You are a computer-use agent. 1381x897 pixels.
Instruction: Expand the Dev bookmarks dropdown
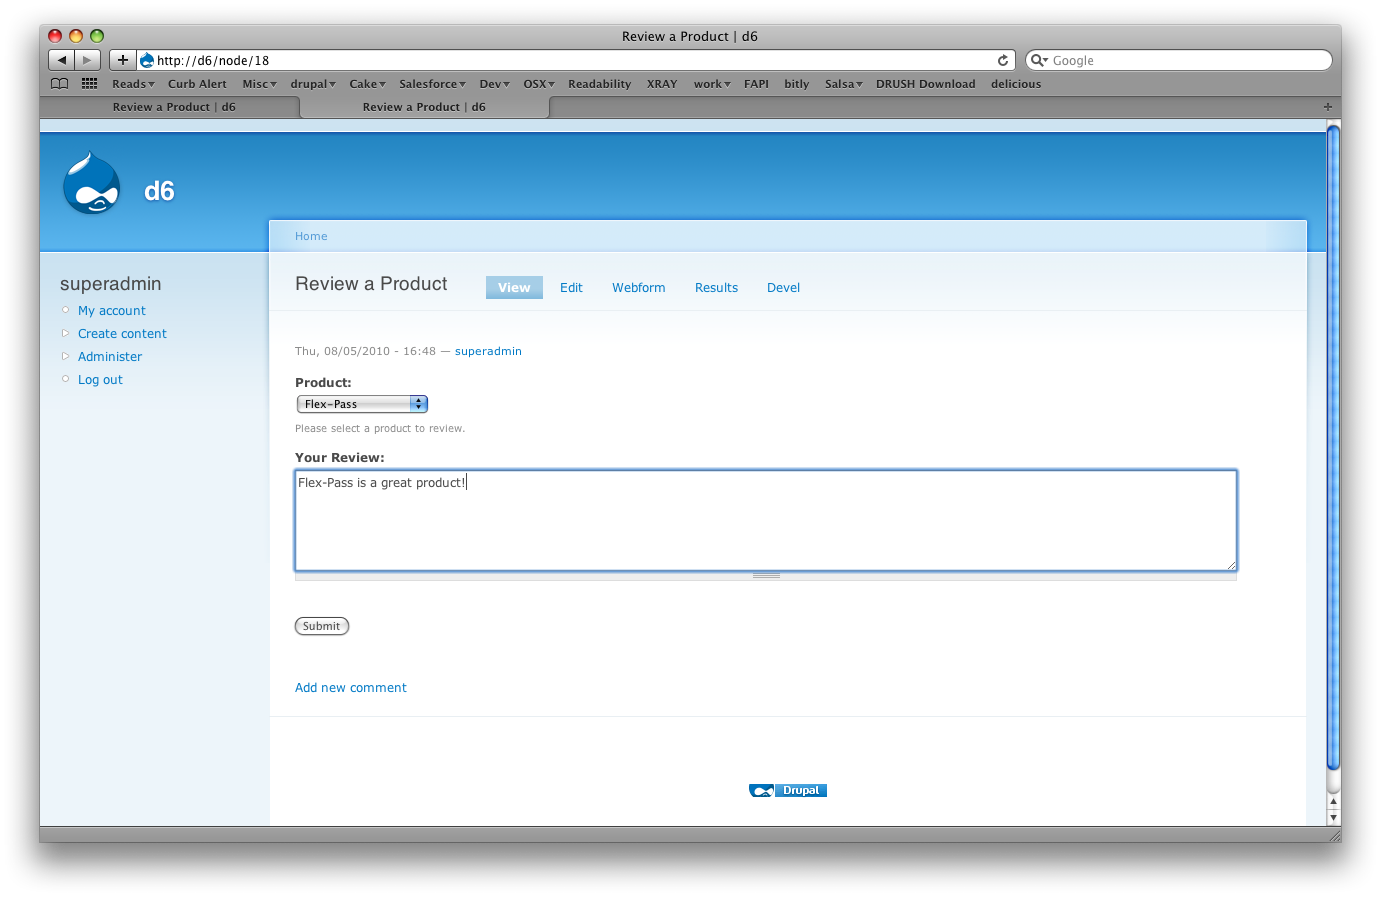pyautogui.click(x=492, y=84)
